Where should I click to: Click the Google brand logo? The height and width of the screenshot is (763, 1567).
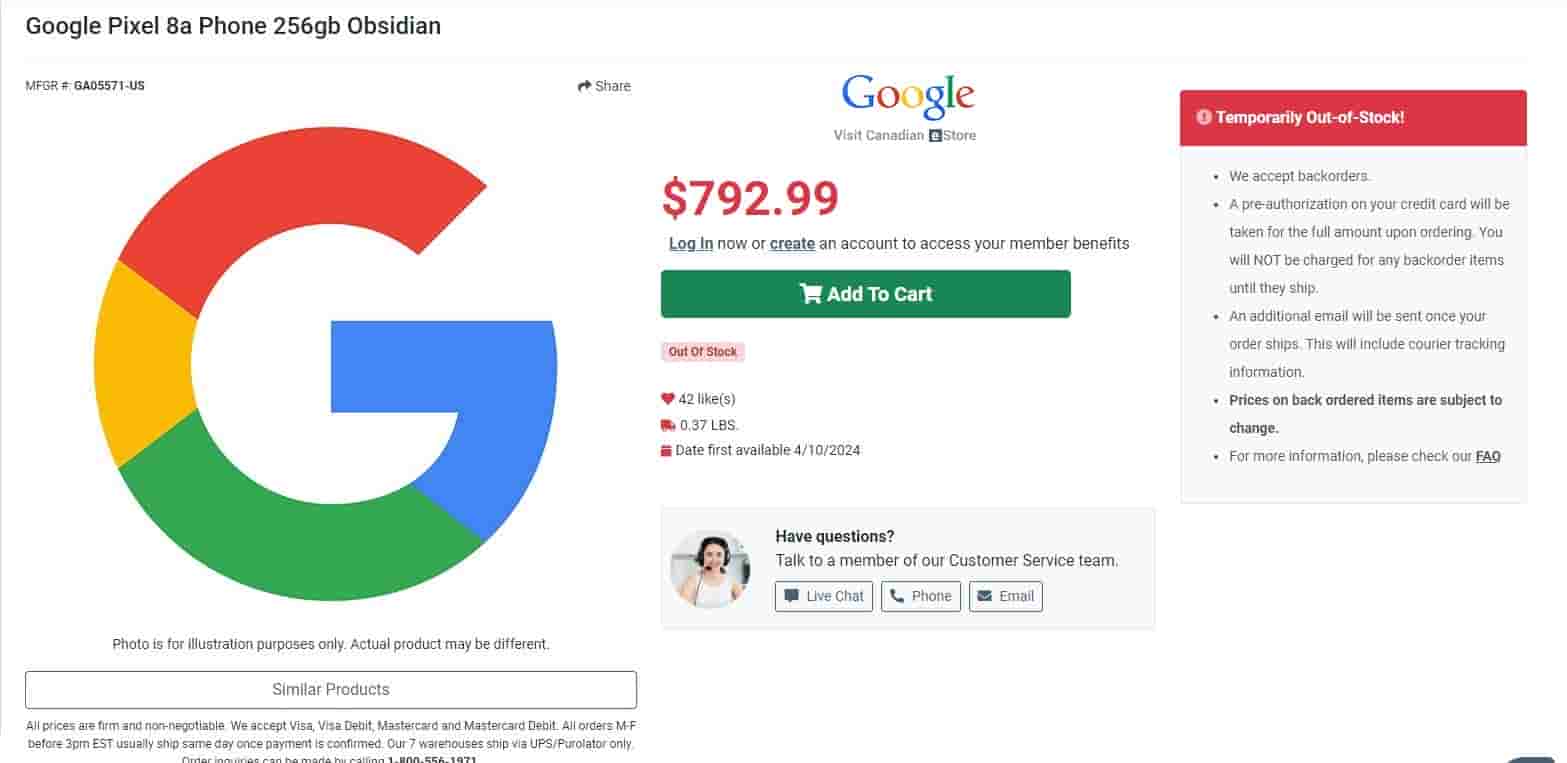(908, 94)
